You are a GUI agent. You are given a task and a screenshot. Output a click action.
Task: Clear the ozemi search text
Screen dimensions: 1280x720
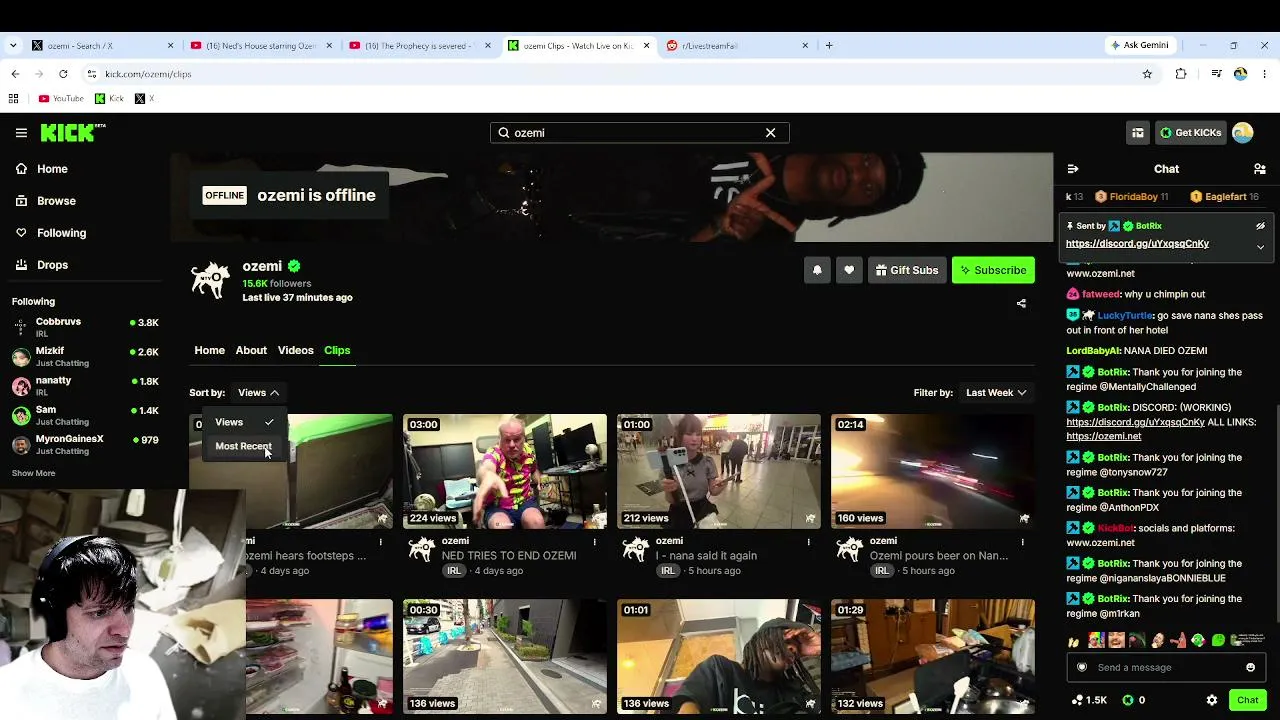[770, 132]
